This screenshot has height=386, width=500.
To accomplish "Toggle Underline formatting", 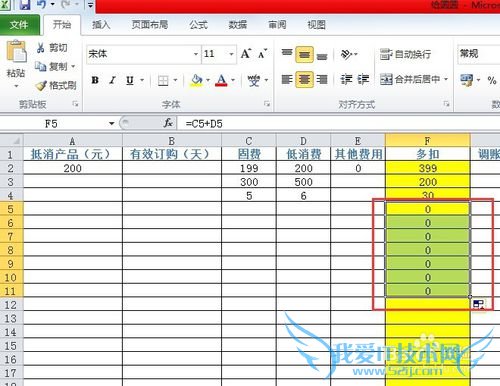I will [x=130, y=80].
